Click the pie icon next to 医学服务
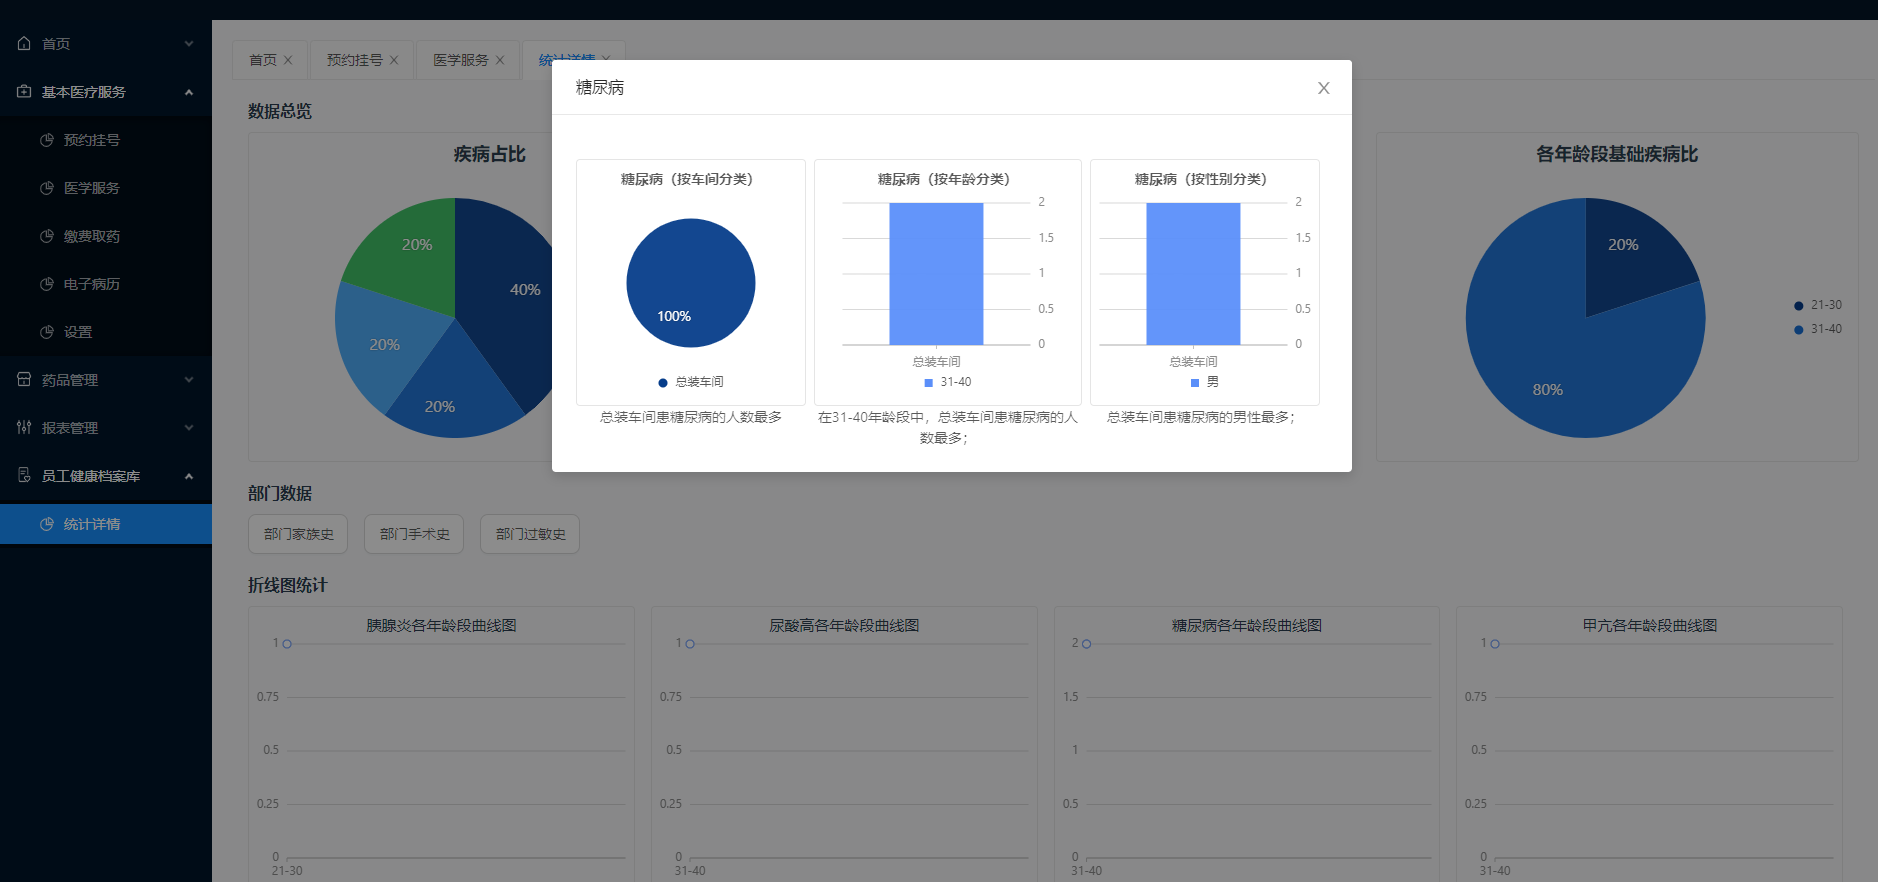The image size is (1878, 882). point(46,188)
